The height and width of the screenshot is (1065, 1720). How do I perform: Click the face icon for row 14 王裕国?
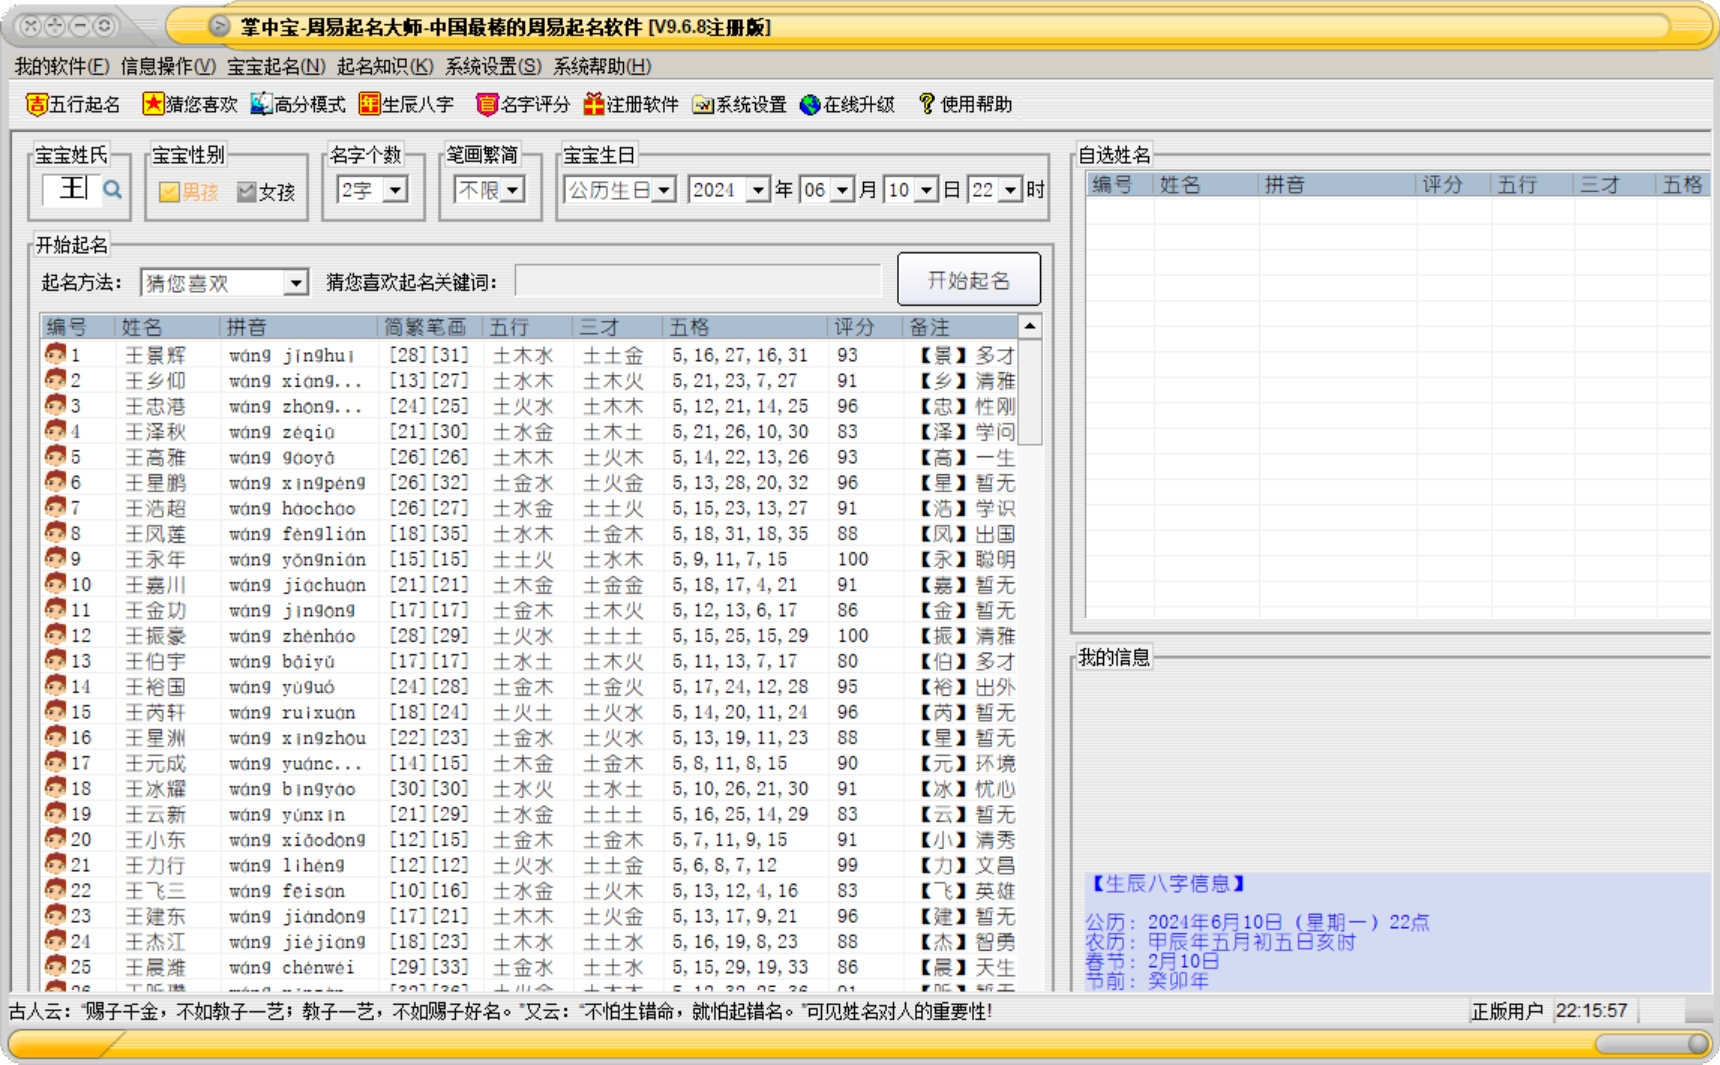pyautogui.click(x=55, y=686)
